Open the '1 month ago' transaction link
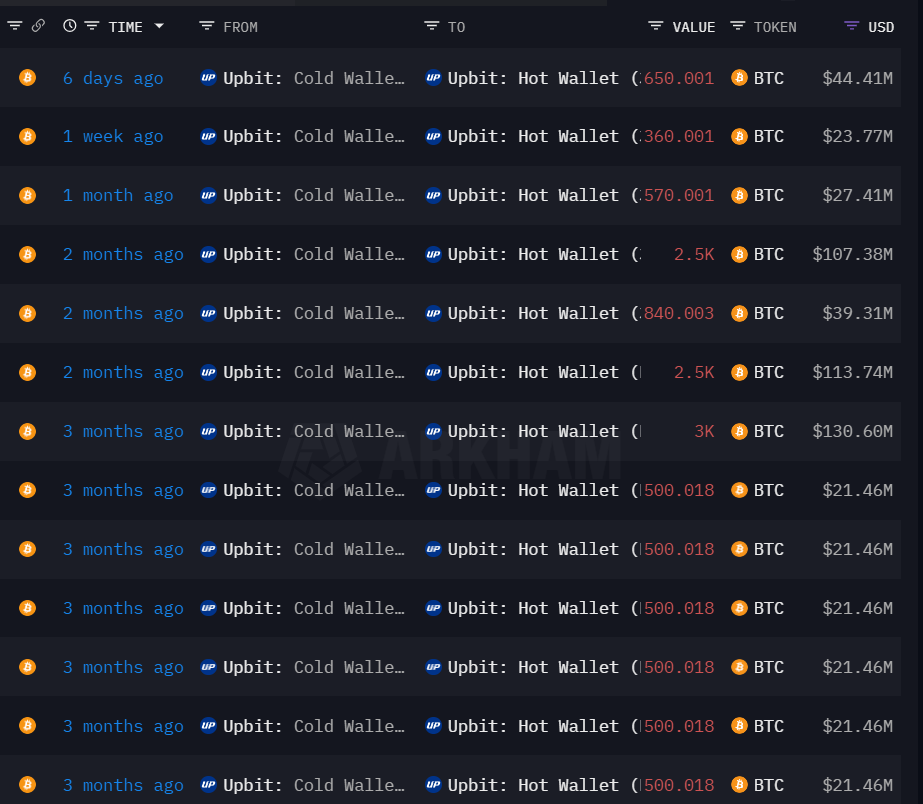 (x=118, y=195)
